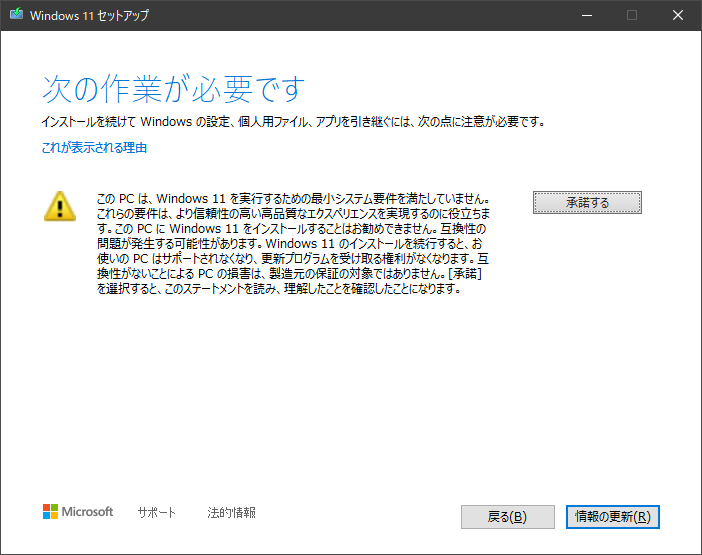Click the 承諾する accept button
The height and width of the screenshot is (555, 702).
(587, 203)
